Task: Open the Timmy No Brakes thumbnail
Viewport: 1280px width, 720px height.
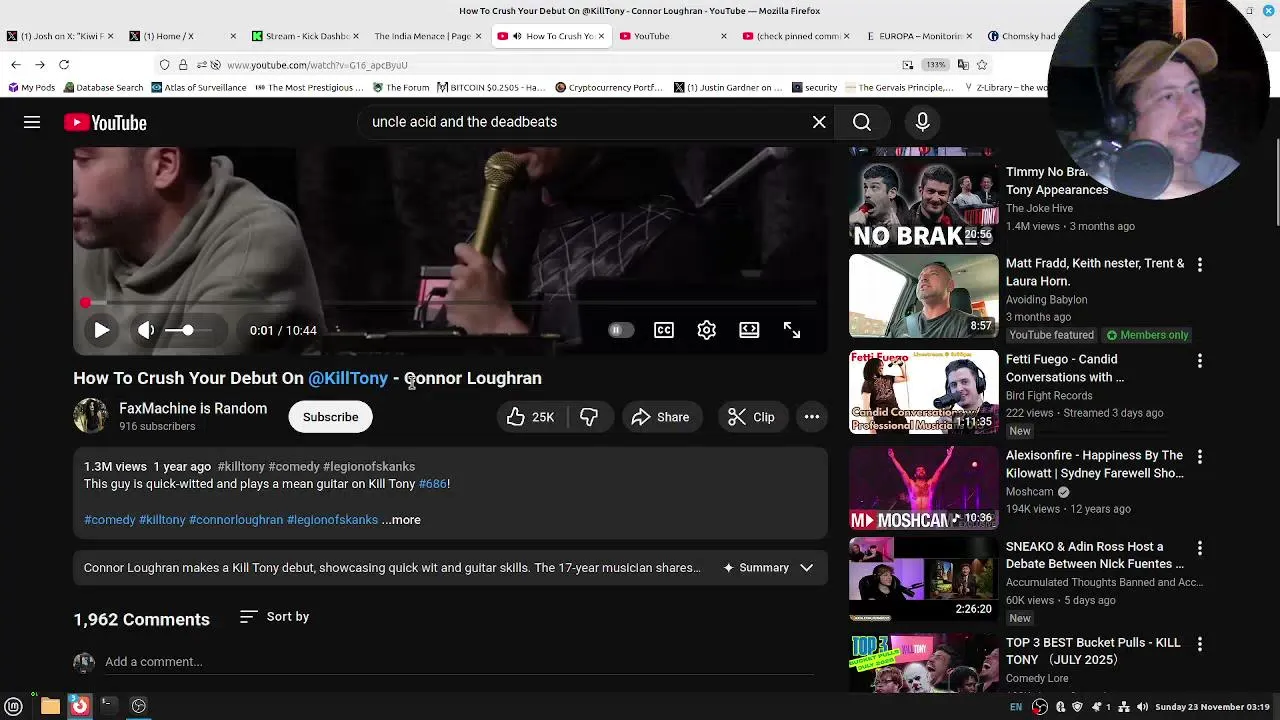Action: (923, 205)
